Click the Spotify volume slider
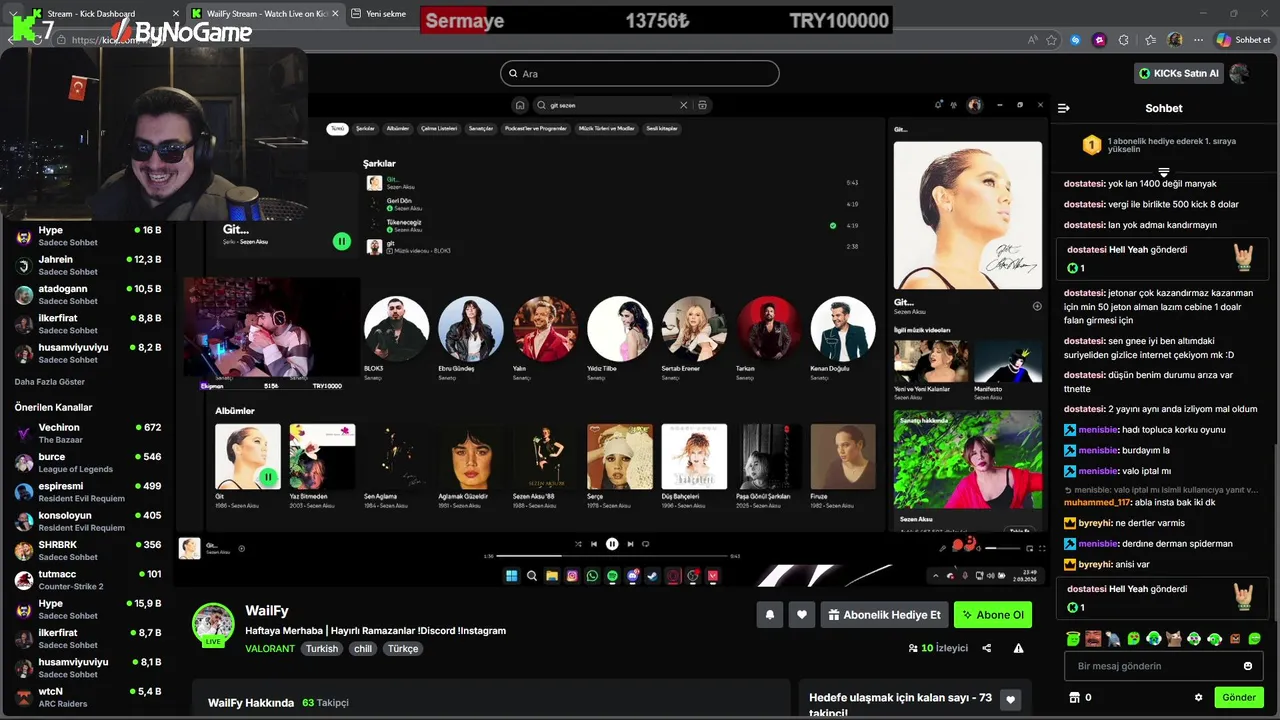 pyautogui.click(x=1004, y=548)
